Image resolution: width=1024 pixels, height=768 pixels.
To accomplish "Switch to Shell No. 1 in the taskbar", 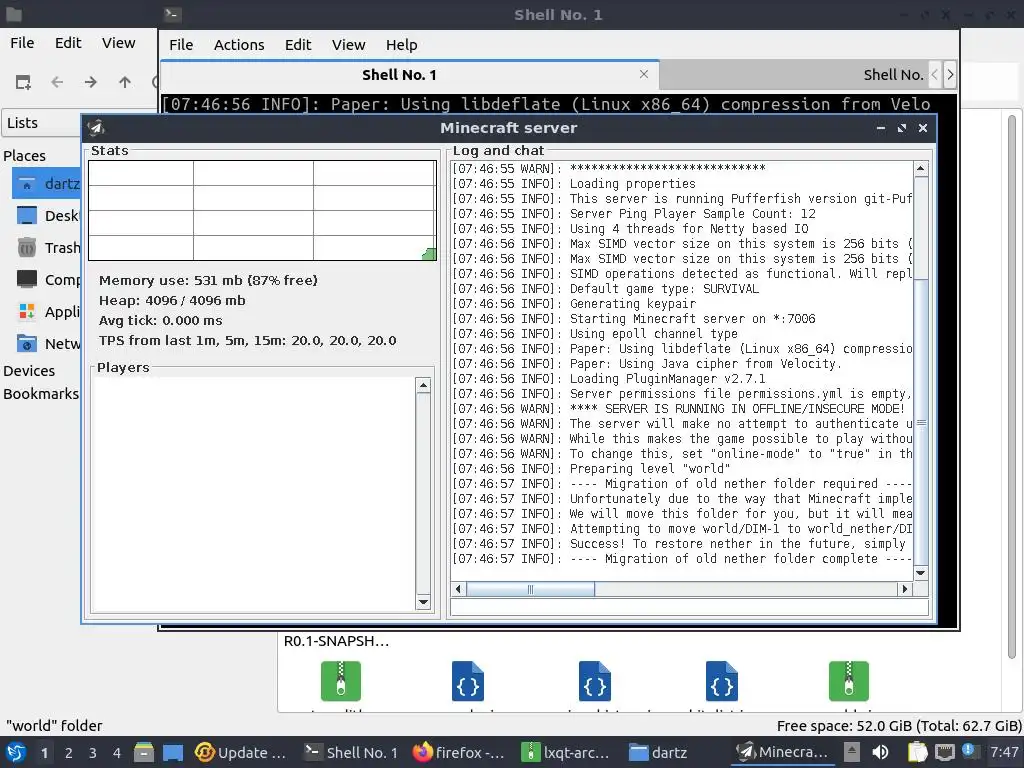I will tap(351, 752).
